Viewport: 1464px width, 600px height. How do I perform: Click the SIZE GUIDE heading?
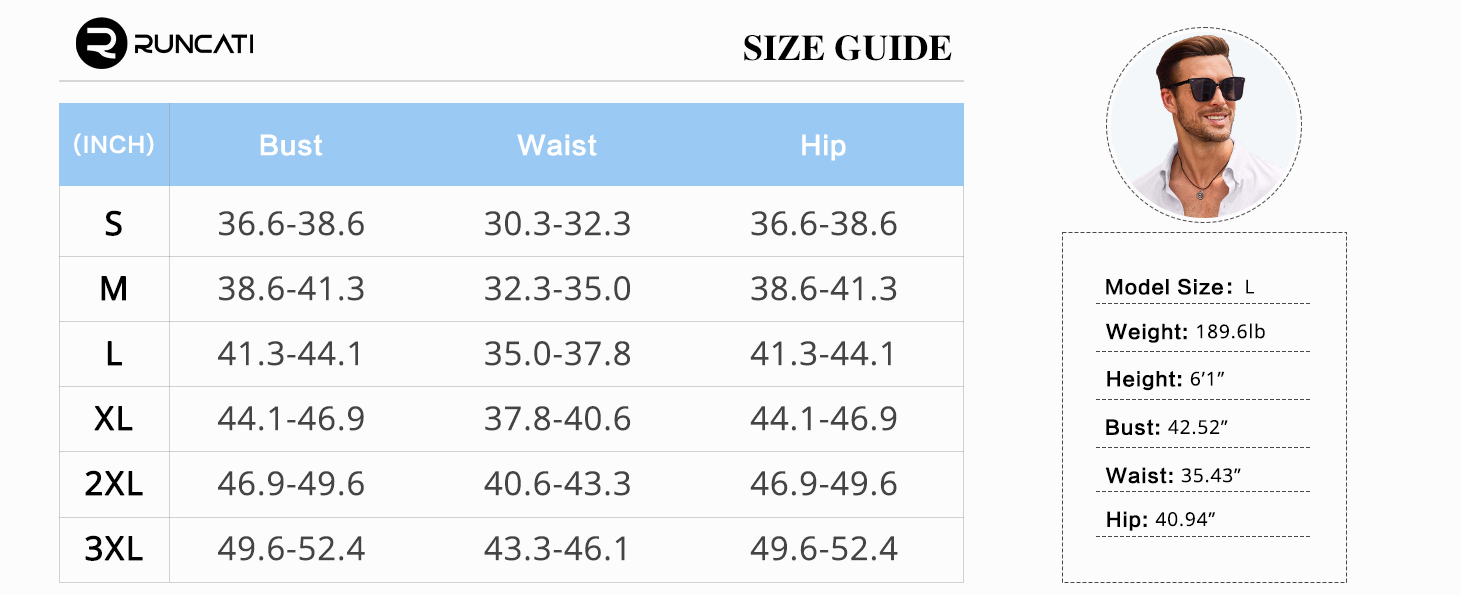[x=847, y=48]
